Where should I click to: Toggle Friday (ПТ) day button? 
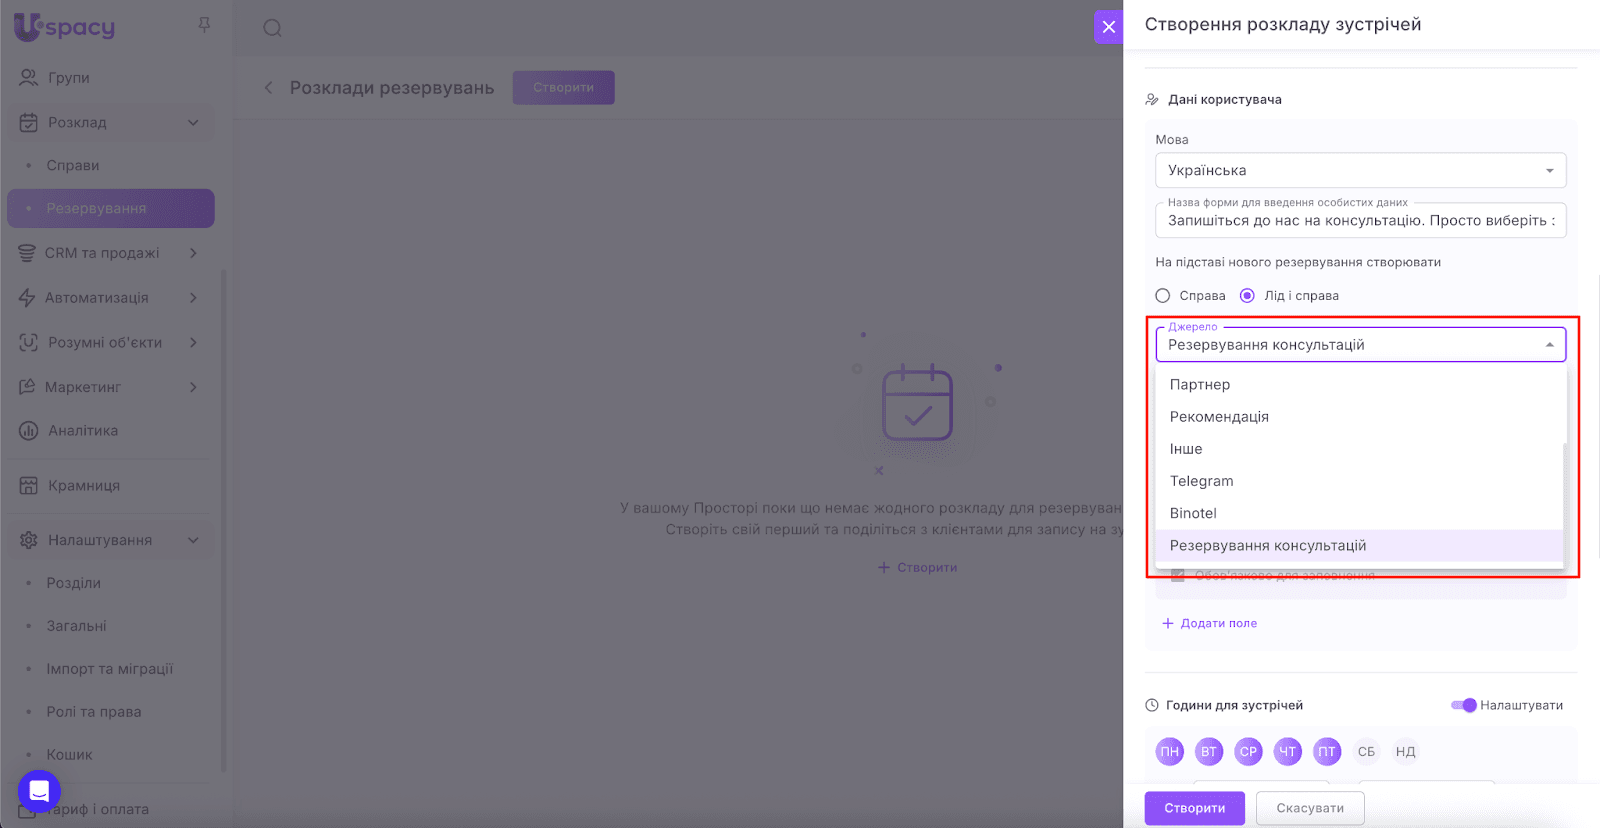tap(1327, 752)
